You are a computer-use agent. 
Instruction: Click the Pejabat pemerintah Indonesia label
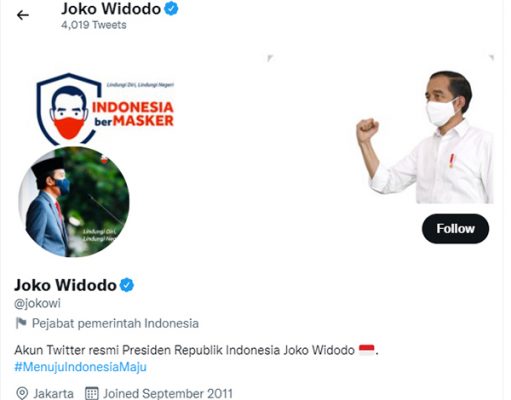[115, 323]
